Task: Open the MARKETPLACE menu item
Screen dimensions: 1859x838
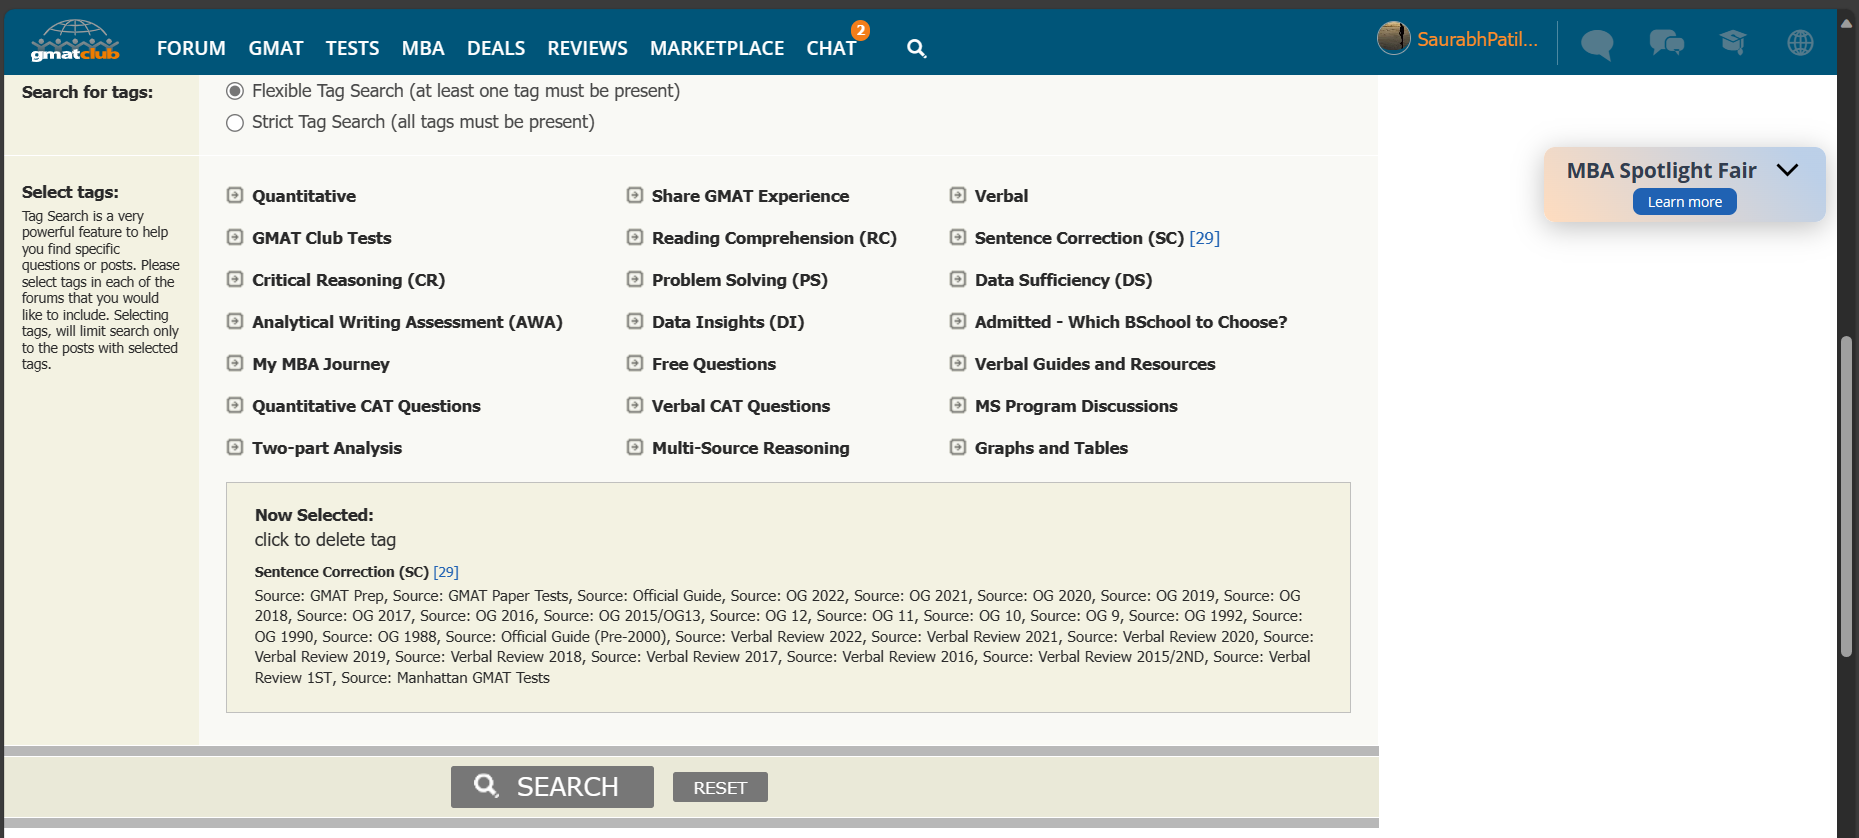Action: click(716, 48)
